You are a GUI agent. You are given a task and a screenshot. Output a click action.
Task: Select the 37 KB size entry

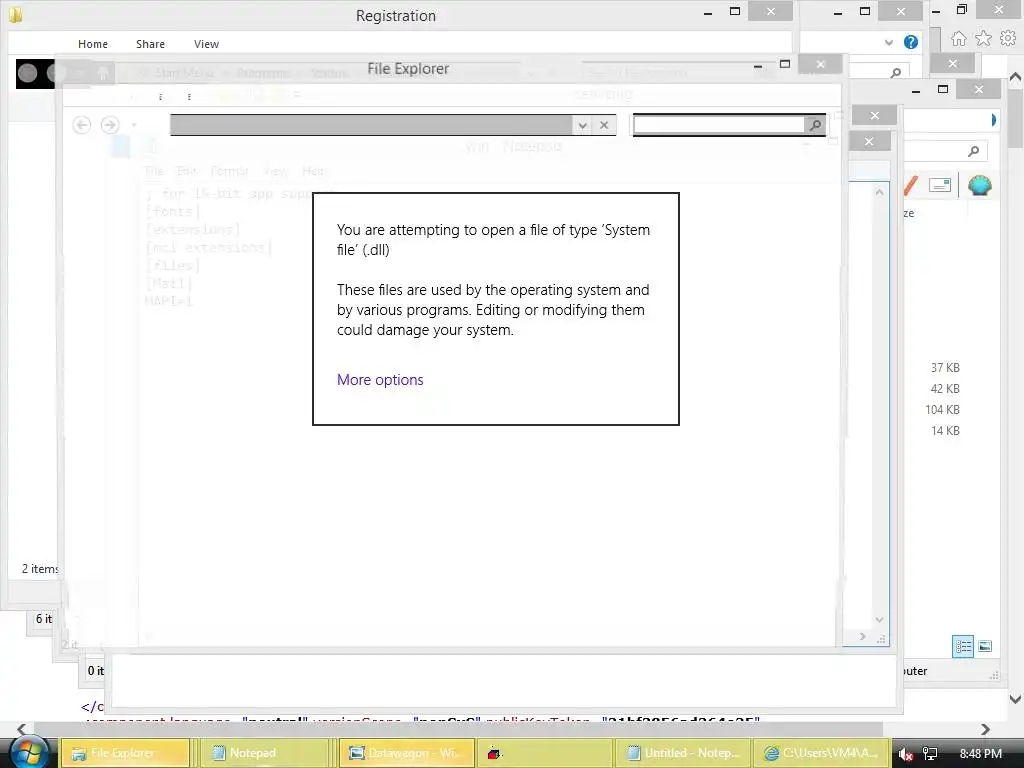[945, 368]
